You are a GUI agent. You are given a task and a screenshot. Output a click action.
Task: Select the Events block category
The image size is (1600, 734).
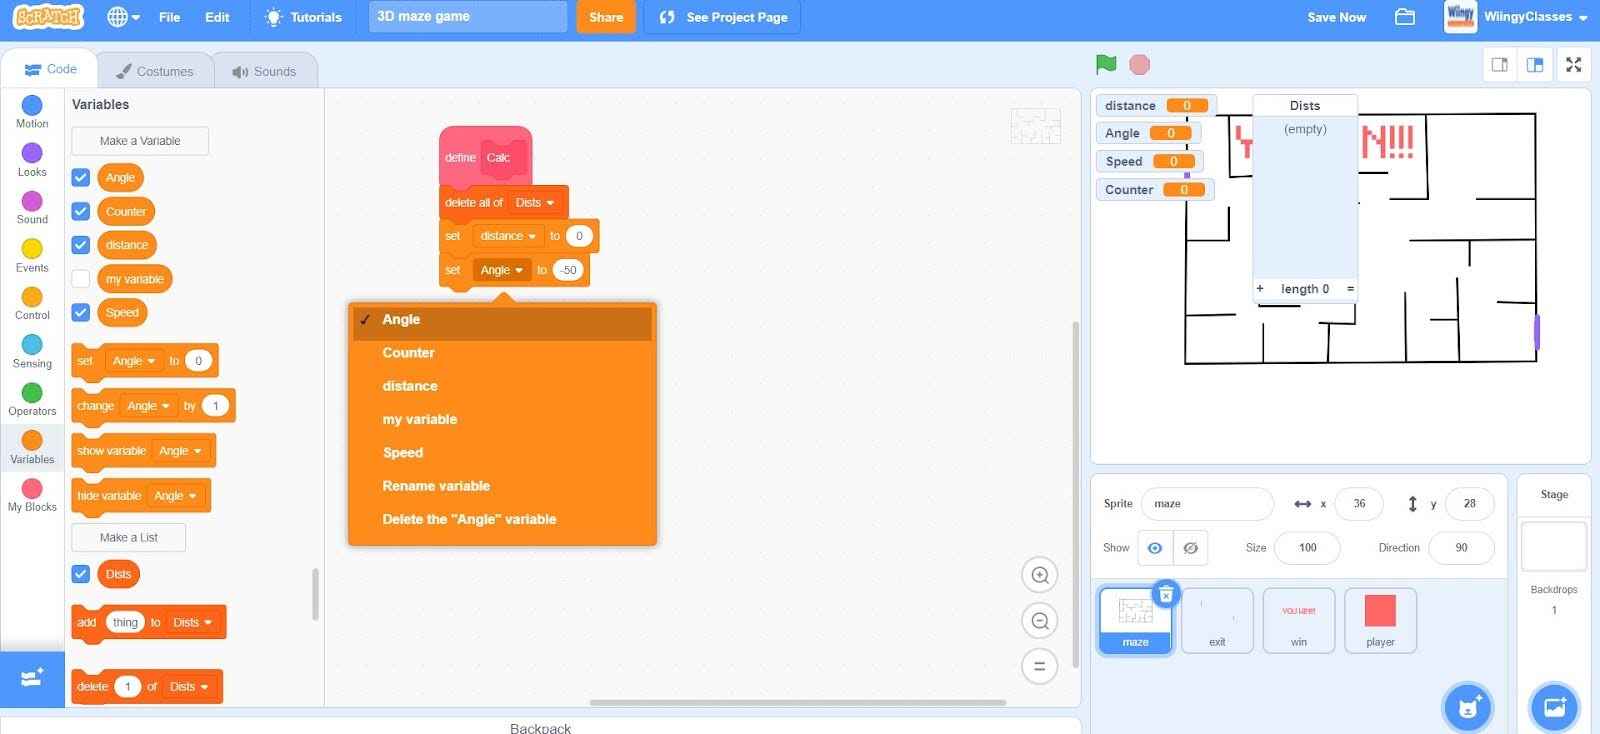tap(32, 255)
